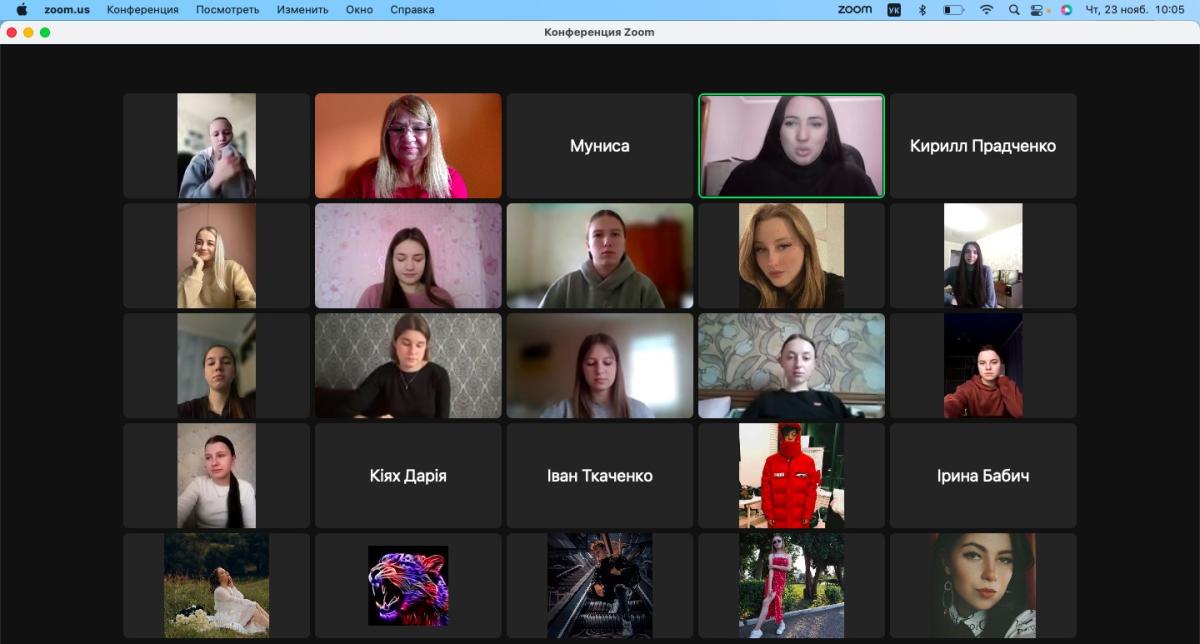Open the Zoom status icon in menu bar
Image resolution: width=1200 pixels, height=644 pixels.
tap(854, 9)
